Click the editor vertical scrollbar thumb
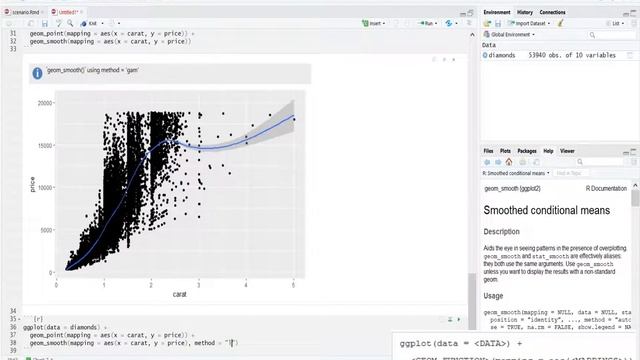 (472, 301)
